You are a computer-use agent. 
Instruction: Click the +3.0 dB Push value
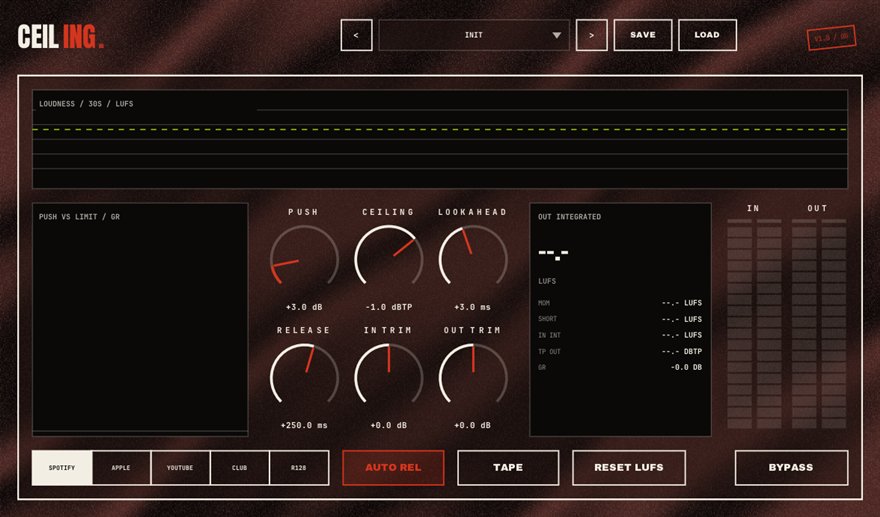coord(304,307)
